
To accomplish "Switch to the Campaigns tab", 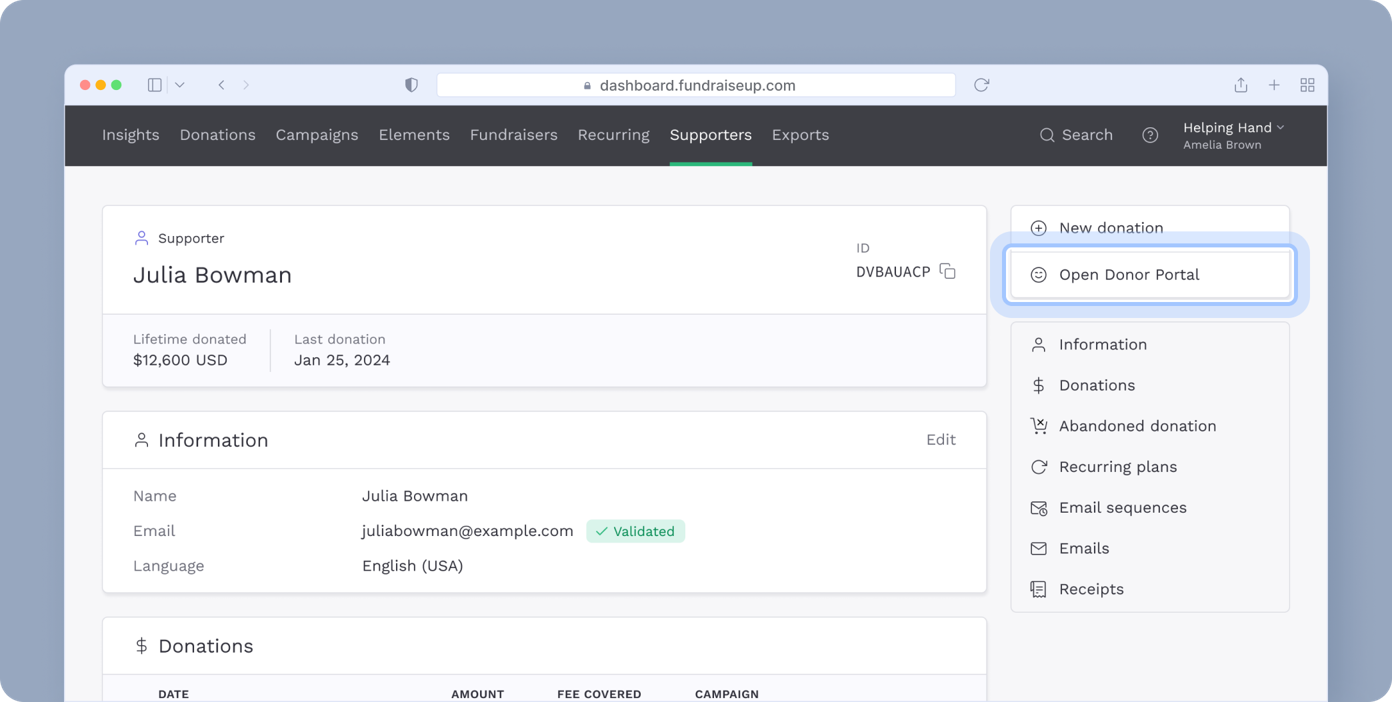I will click(316, 135).
